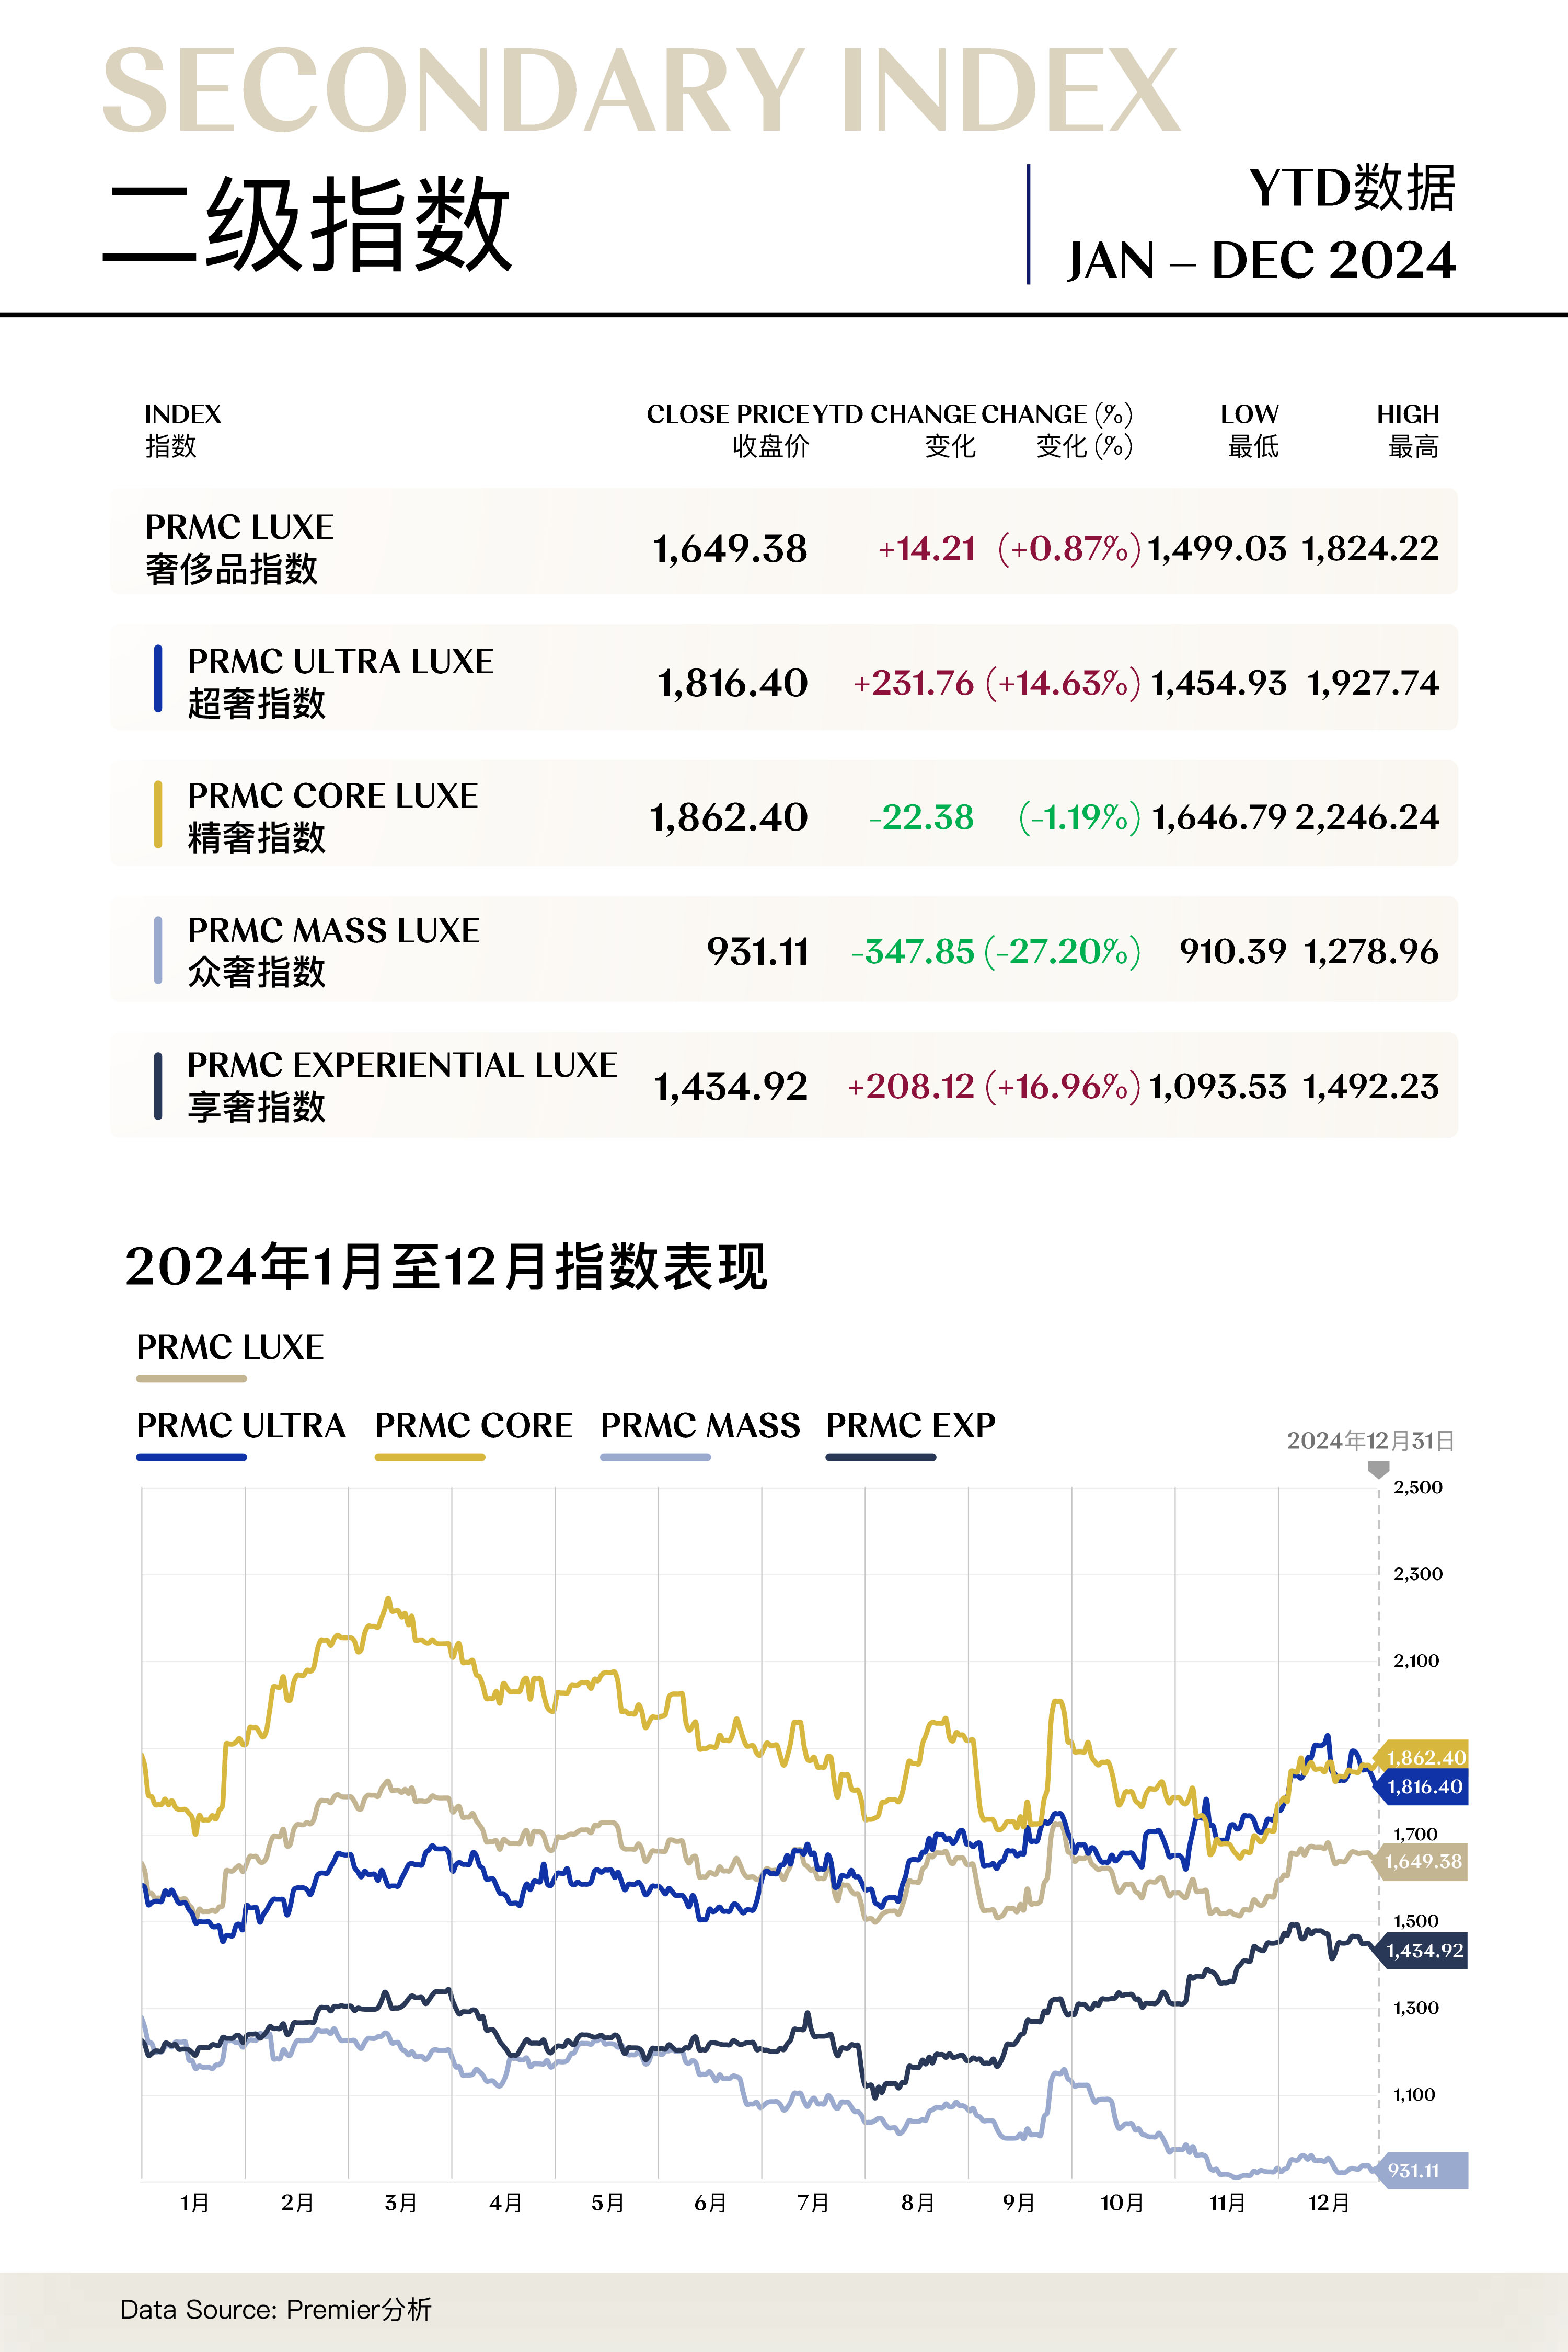Click the 1,434.92 dark navy value tag
Screen dimensions: 1568x2352
(1424, 1950)
